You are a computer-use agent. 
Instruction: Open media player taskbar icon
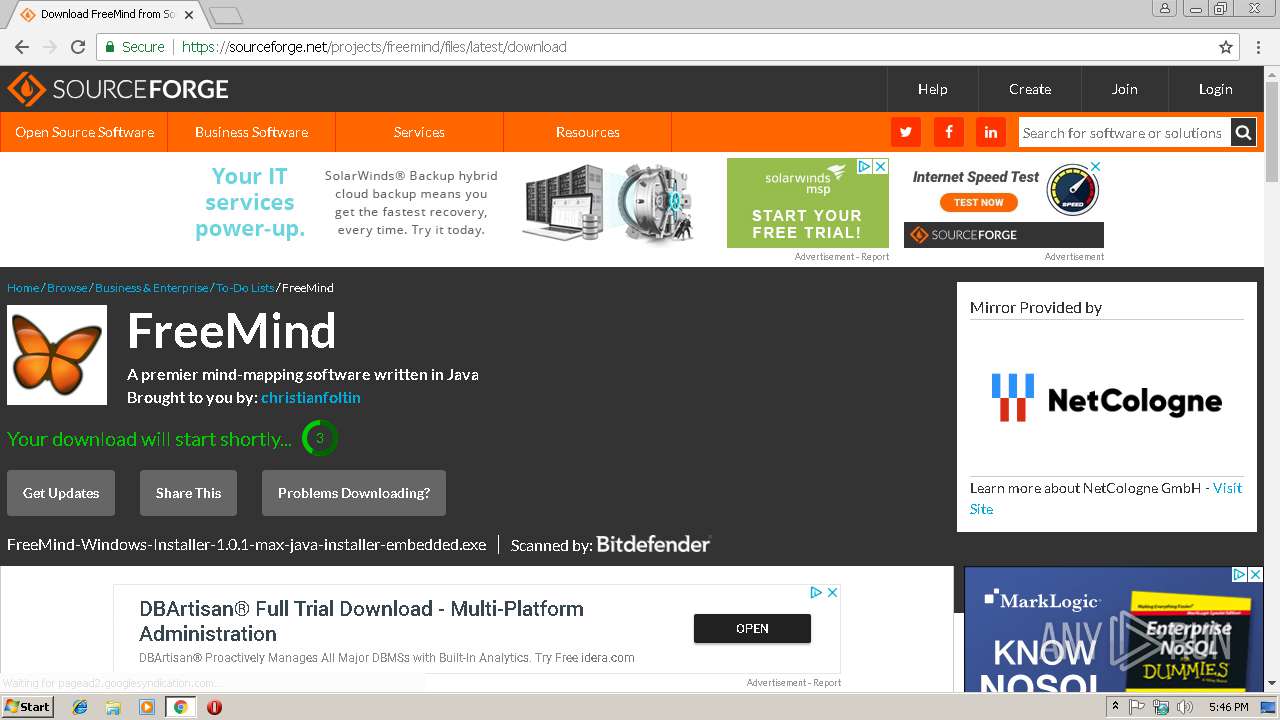coord(146,707)
